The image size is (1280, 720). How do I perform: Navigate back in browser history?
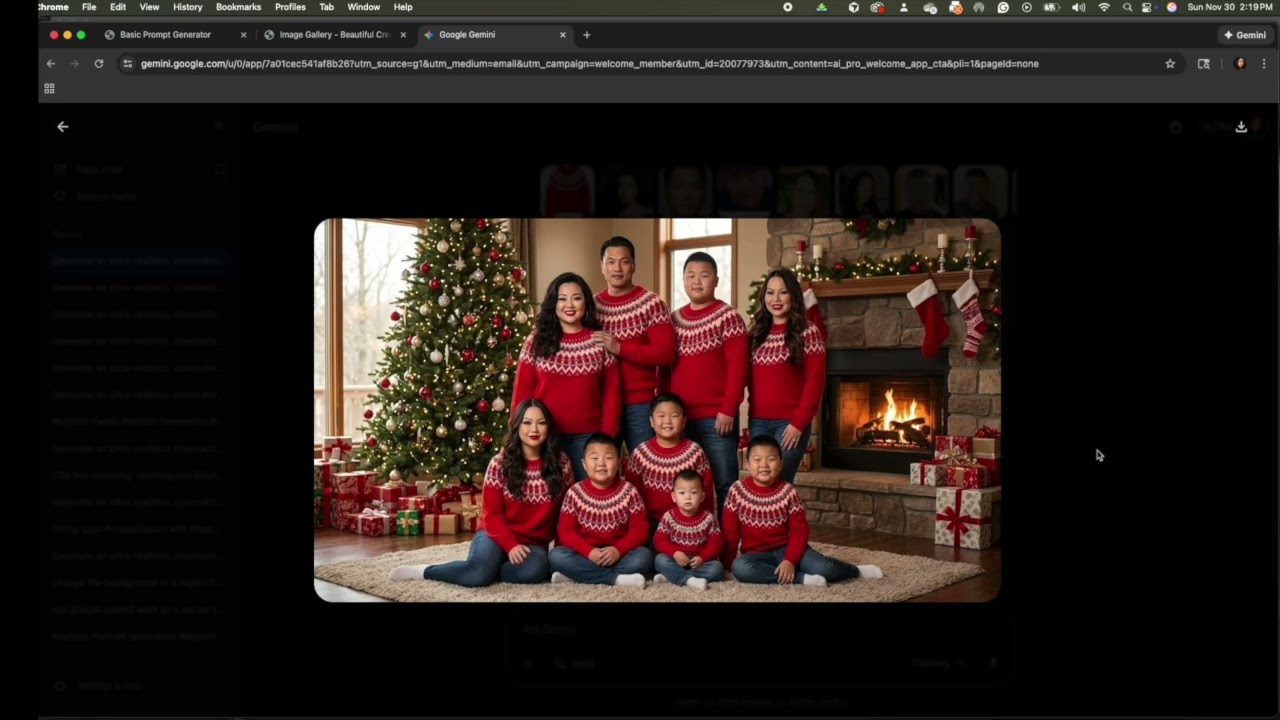pyautogui.click(x=51, y=64)
